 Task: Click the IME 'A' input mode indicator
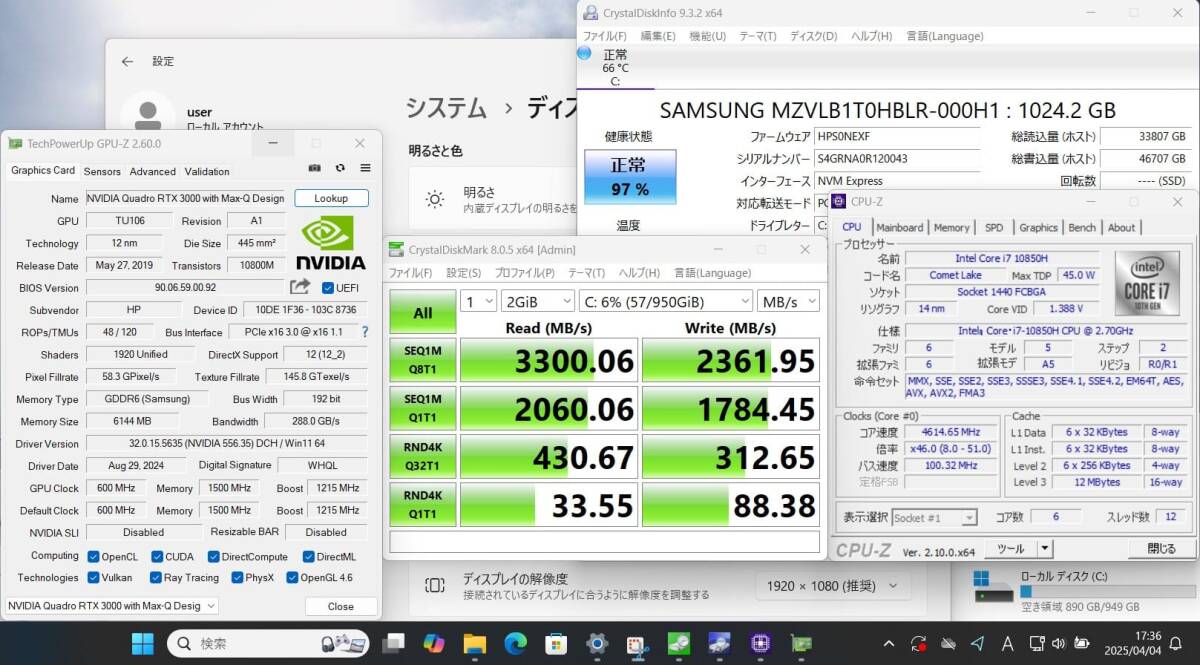point(1007,642)
